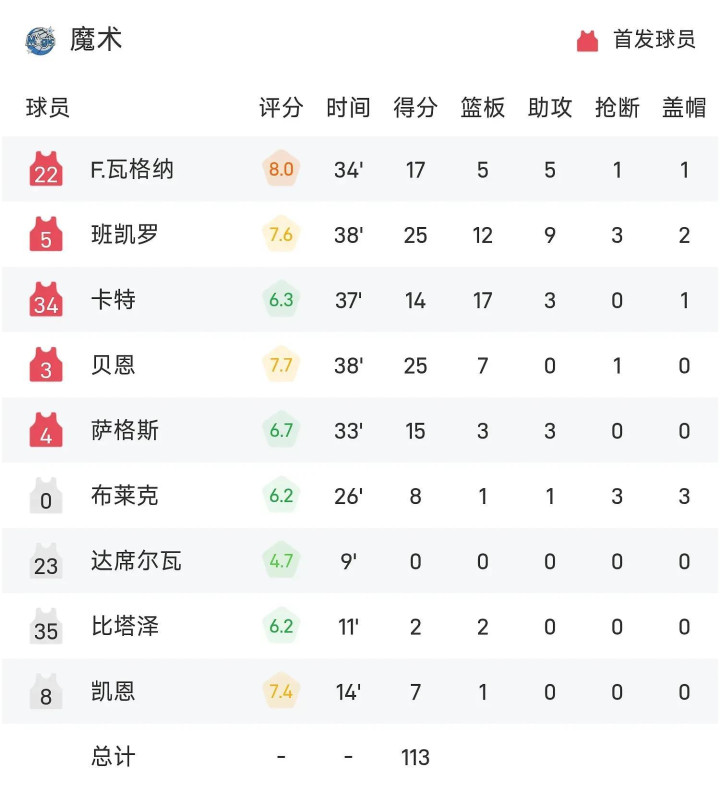Click the 首发球员 legend label

[654, 40]
